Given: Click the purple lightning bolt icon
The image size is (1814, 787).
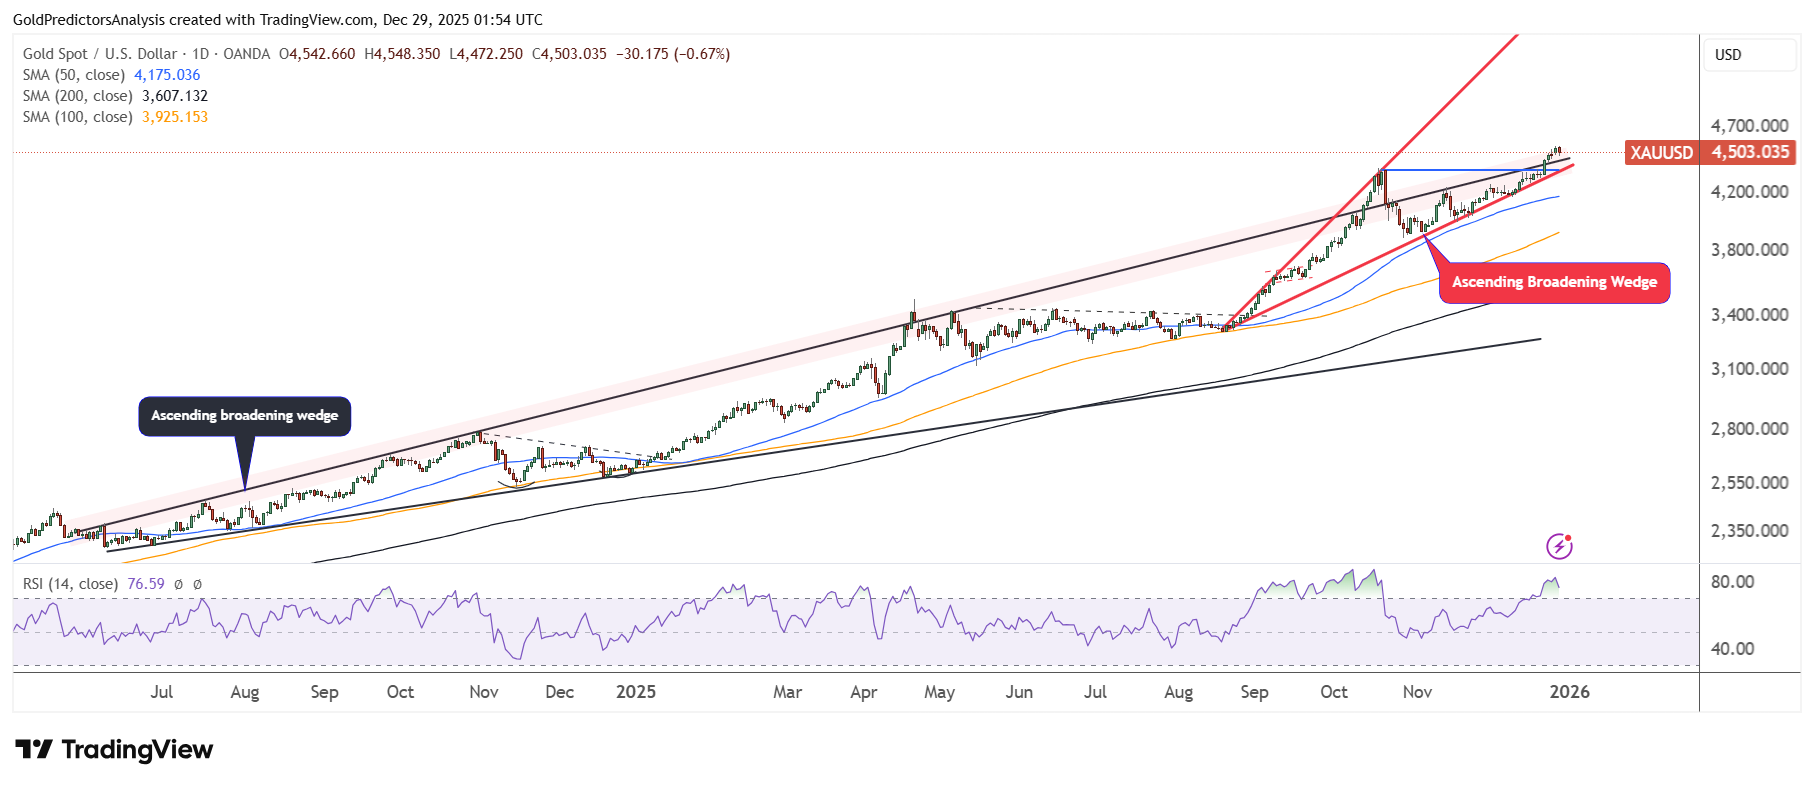Looking at the screenshot, I should 1559,546.
